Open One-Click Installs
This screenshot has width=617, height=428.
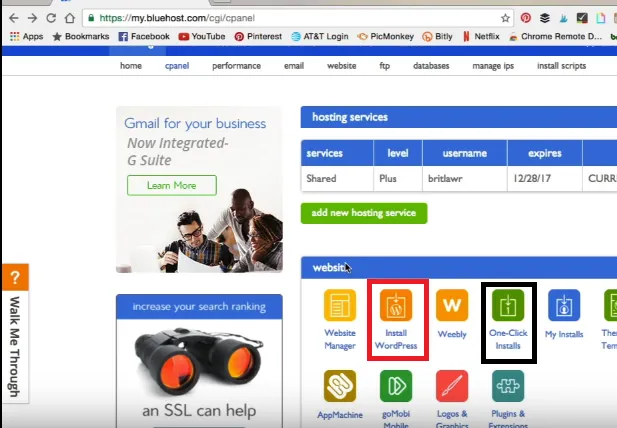(508, 305)
